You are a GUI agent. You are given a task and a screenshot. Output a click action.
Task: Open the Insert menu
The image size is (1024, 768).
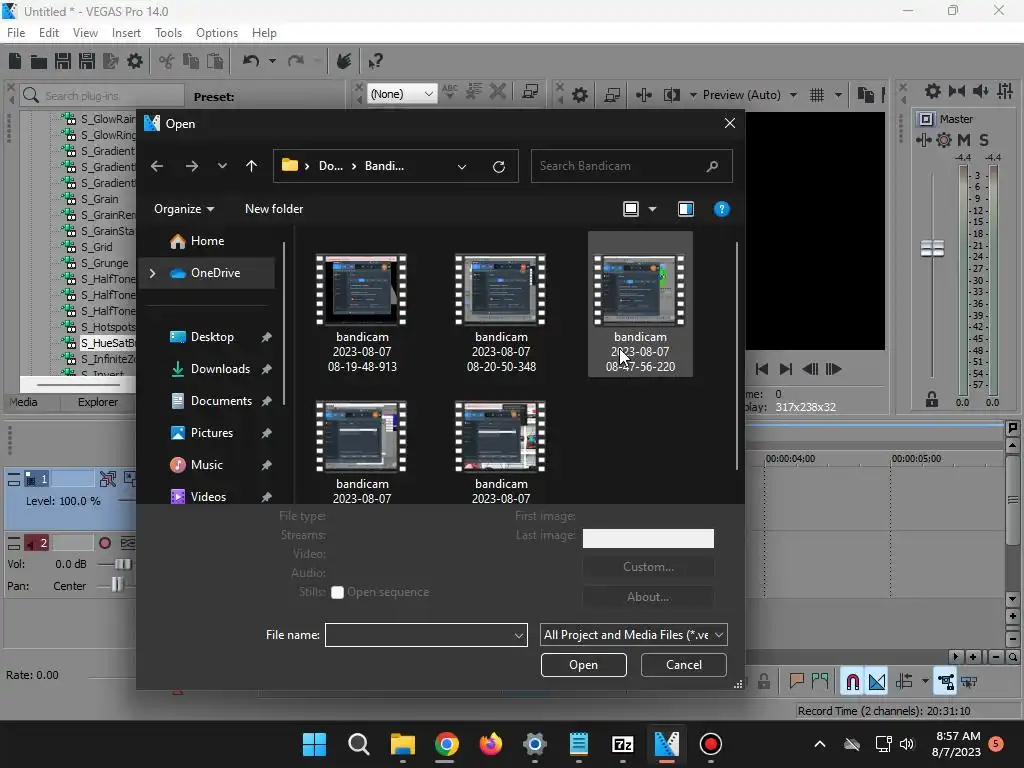tap(126, 33)
